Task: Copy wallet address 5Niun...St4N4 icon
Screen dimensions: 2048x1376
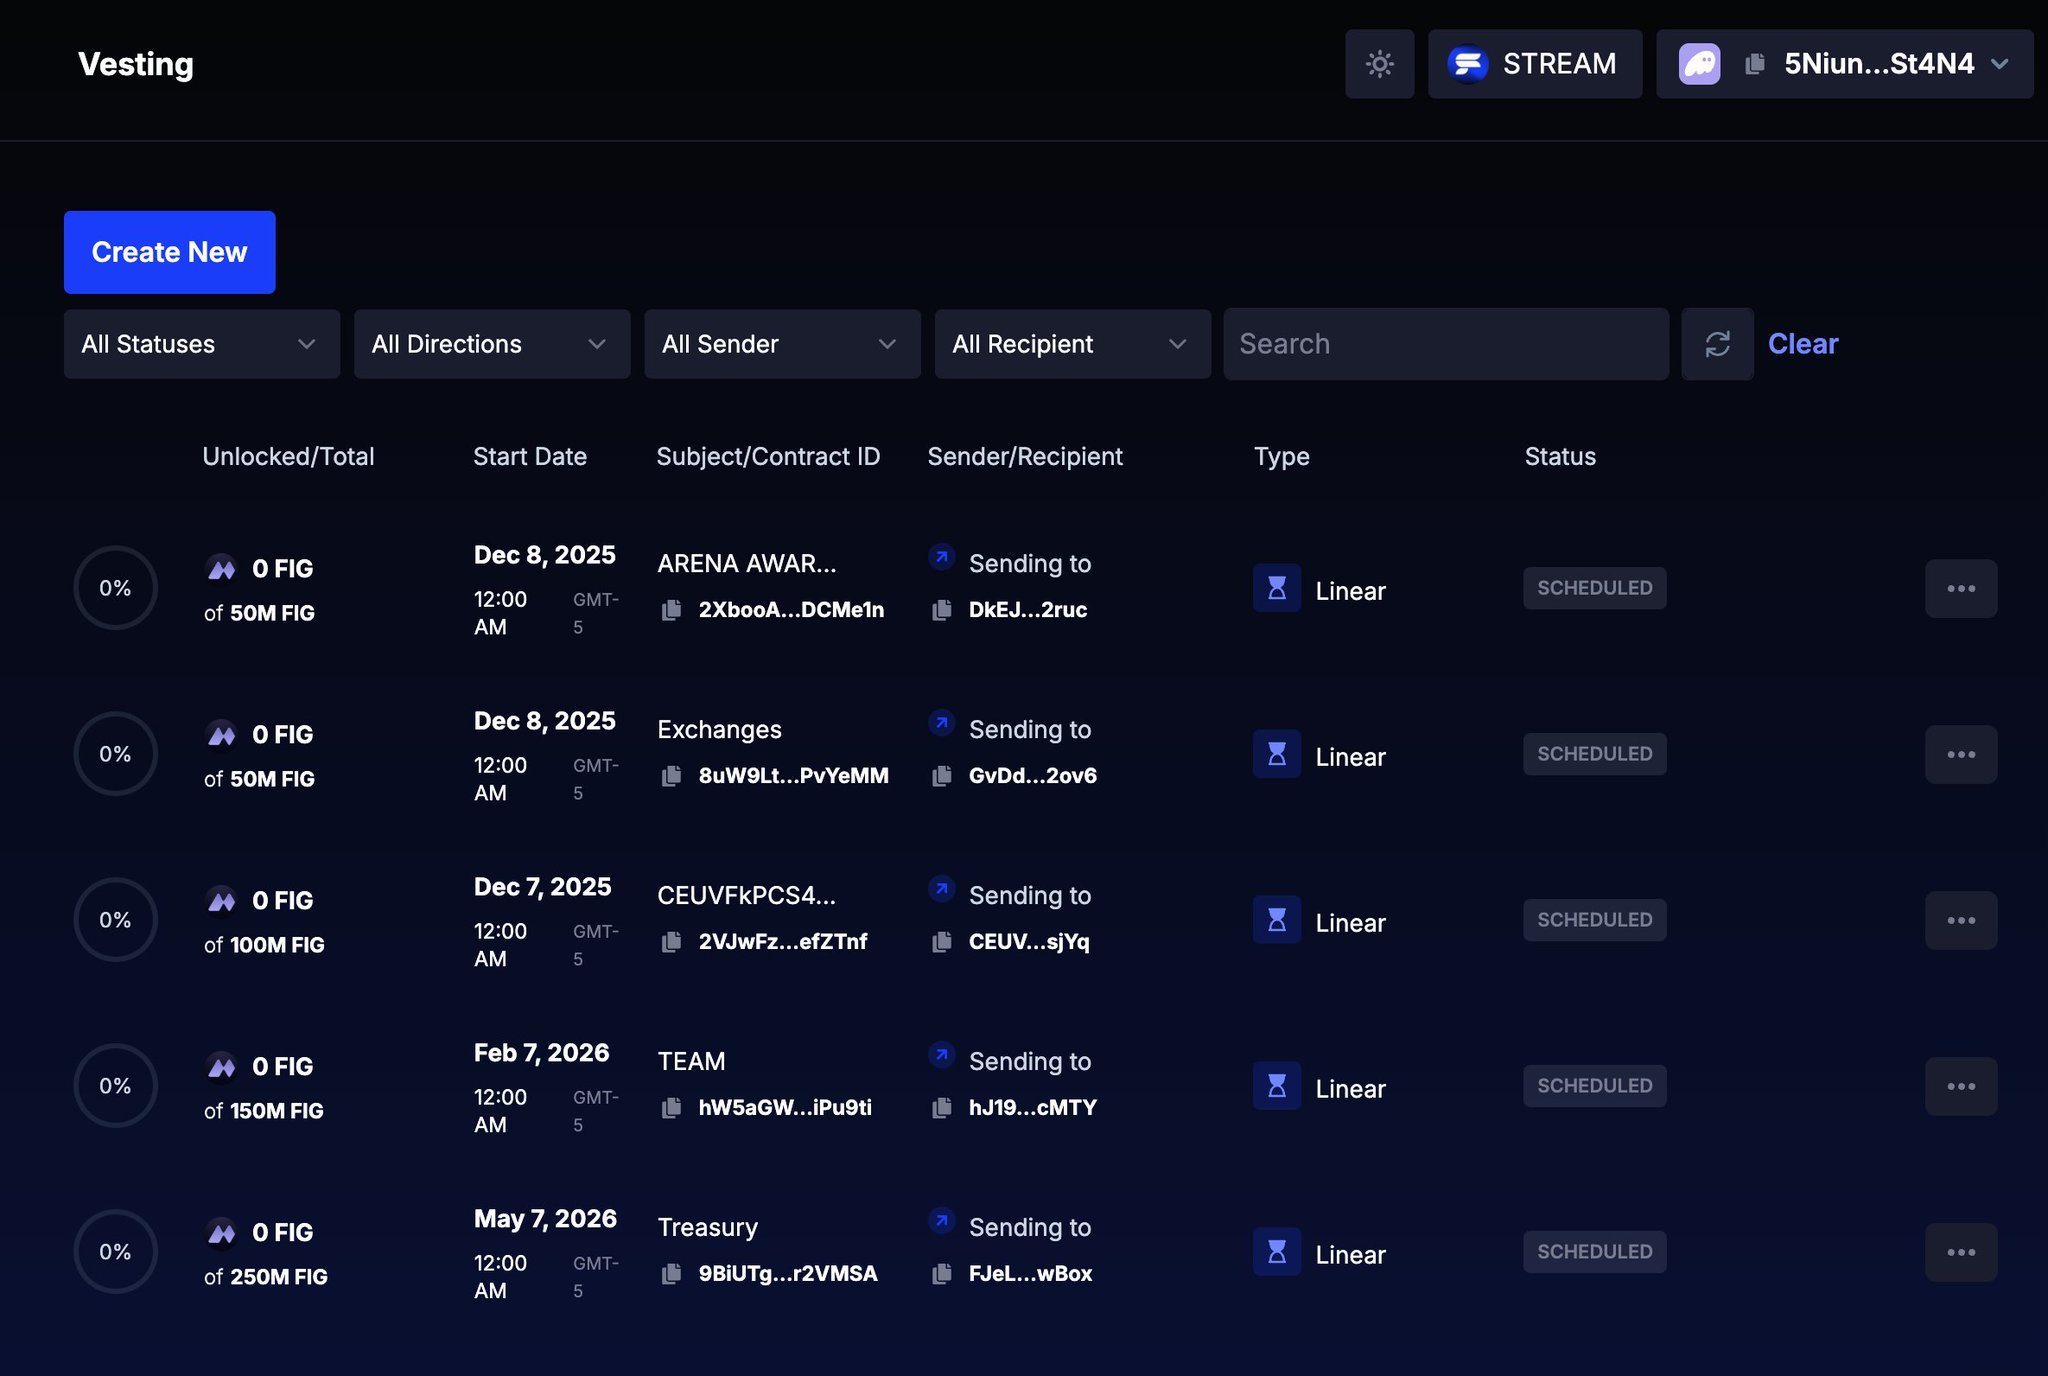Action: click(x=1754, y=64)
